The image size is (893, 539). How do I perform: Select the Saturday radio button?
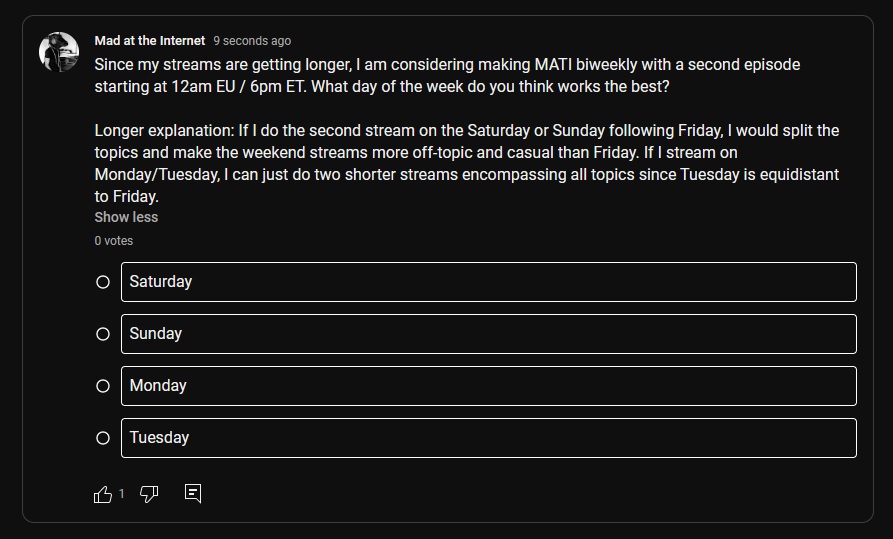pos(103,282)
